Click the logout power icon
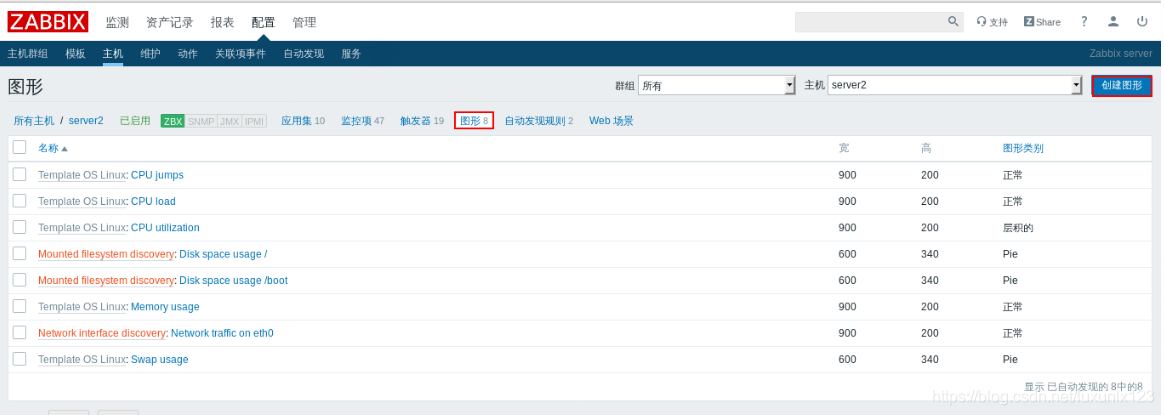The image size is (1164, 415). click(x=1142, y=22)
